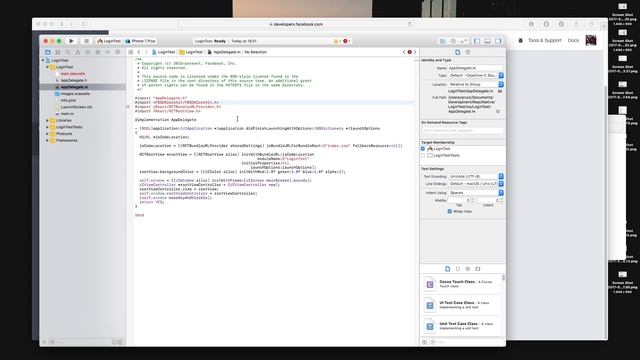Open Docs link in browser window

573,40
